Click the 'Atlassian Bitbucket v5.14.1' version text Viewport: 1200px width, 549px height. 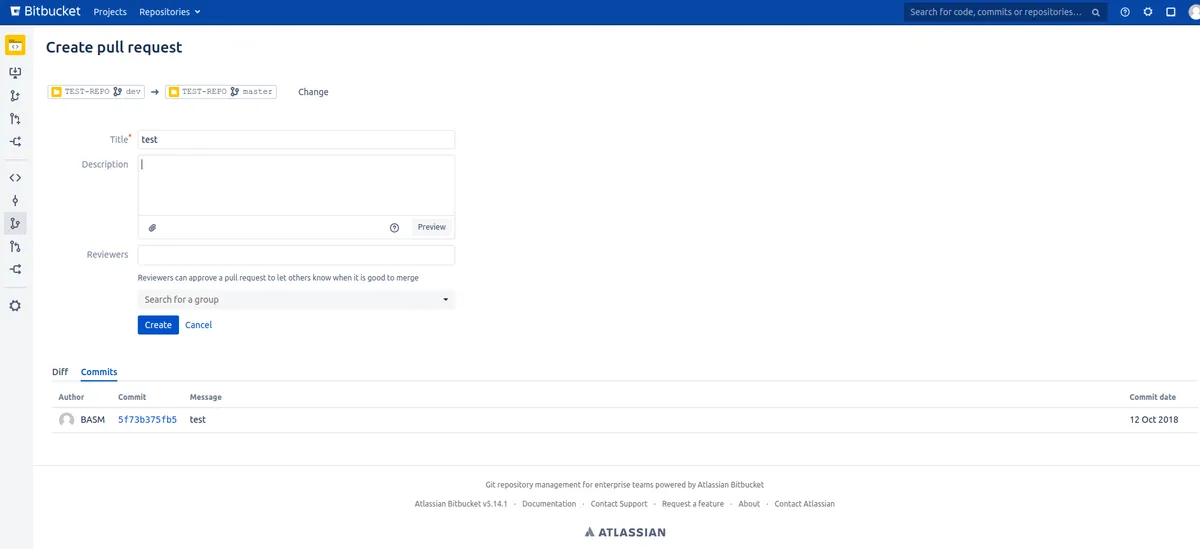(461, 504)
